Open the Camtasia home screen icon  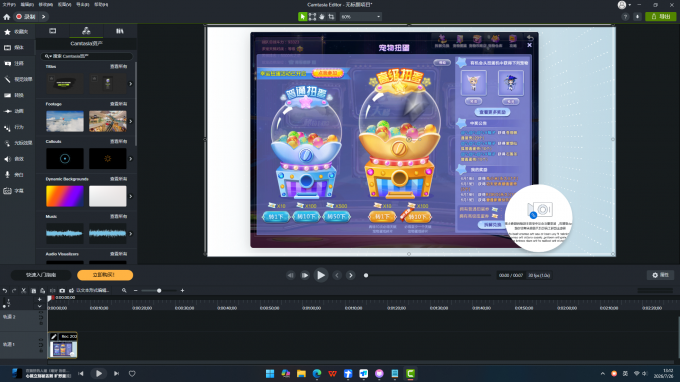pyautogui.click(x=7, y=17)
